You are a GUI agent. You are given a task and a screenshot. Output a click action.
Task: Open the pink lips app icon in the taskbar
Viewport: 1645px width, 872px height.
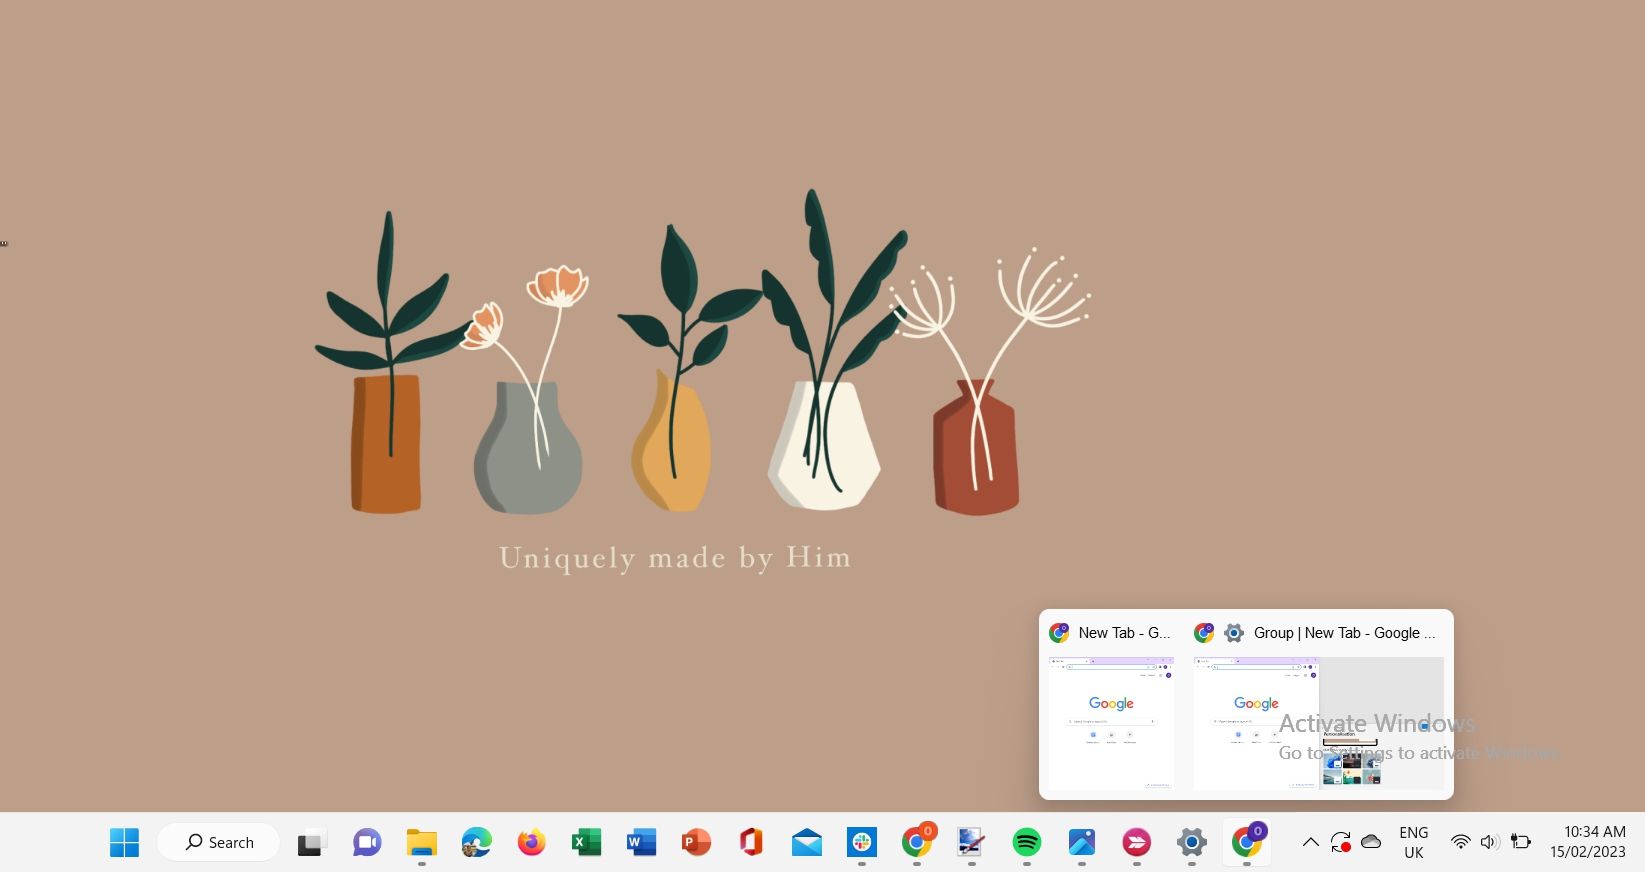1136,843
